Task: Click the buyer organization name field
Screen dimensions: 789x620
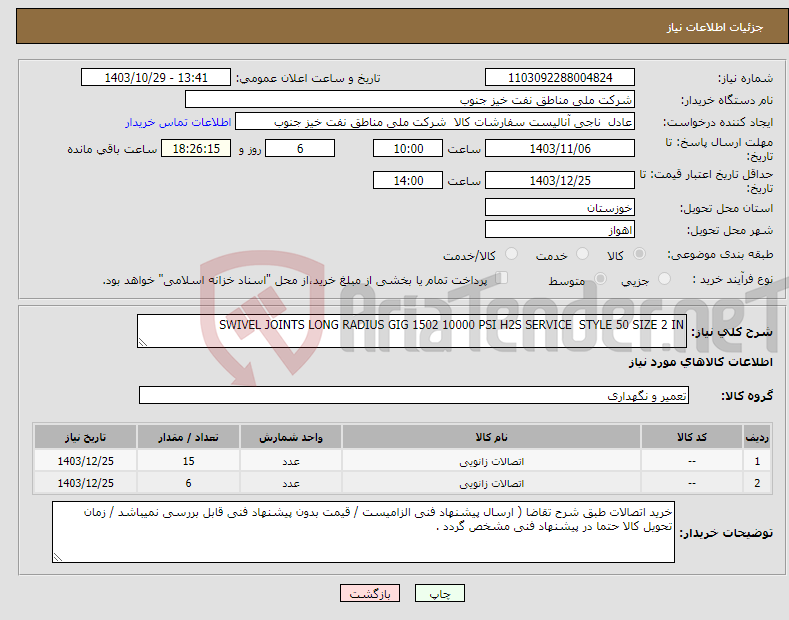Action: point(410,100)
